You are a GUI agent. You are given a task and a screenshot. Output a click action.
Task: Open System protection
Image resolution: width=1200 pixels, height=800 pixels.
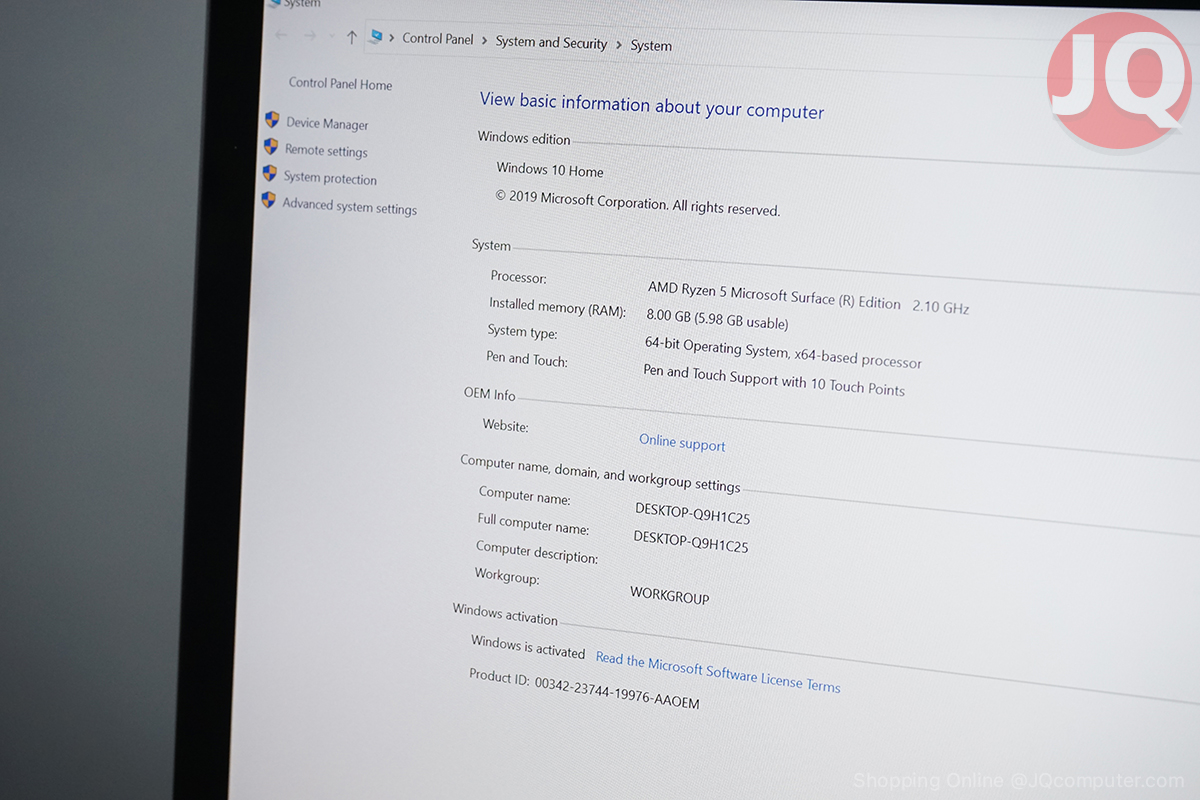330,178
